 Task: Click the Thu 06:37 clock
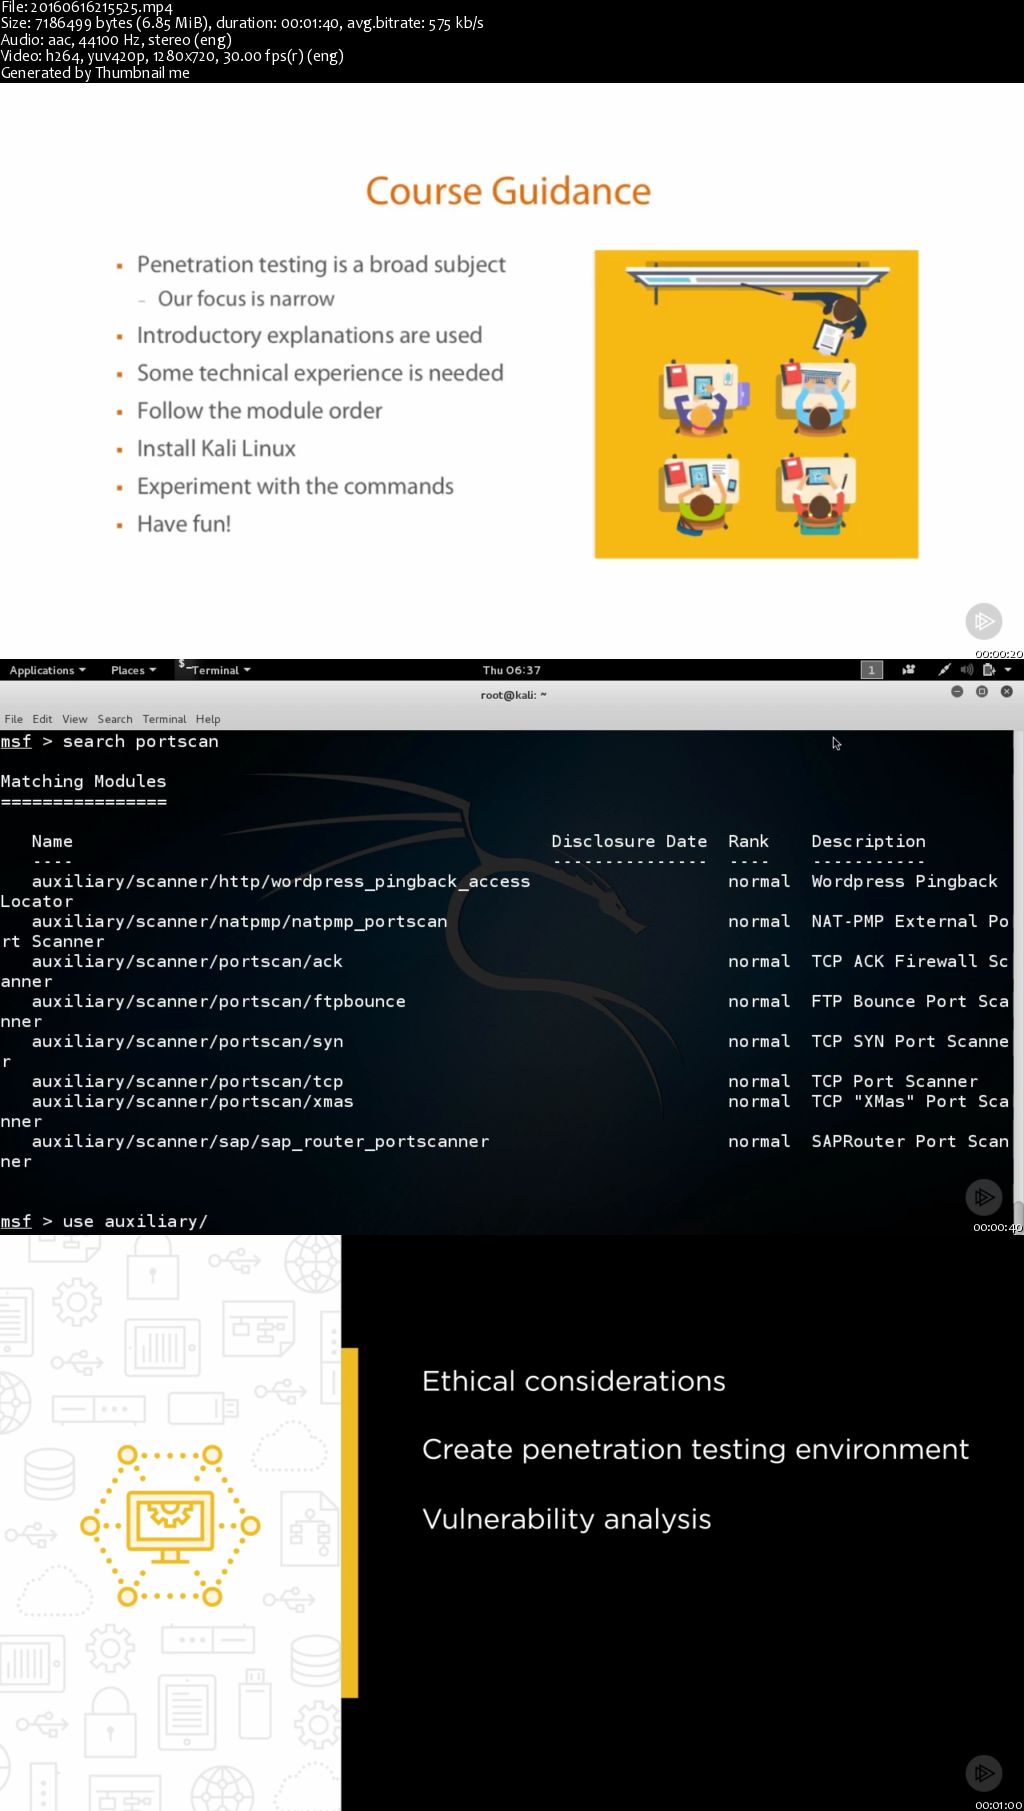tap(511, 670)
